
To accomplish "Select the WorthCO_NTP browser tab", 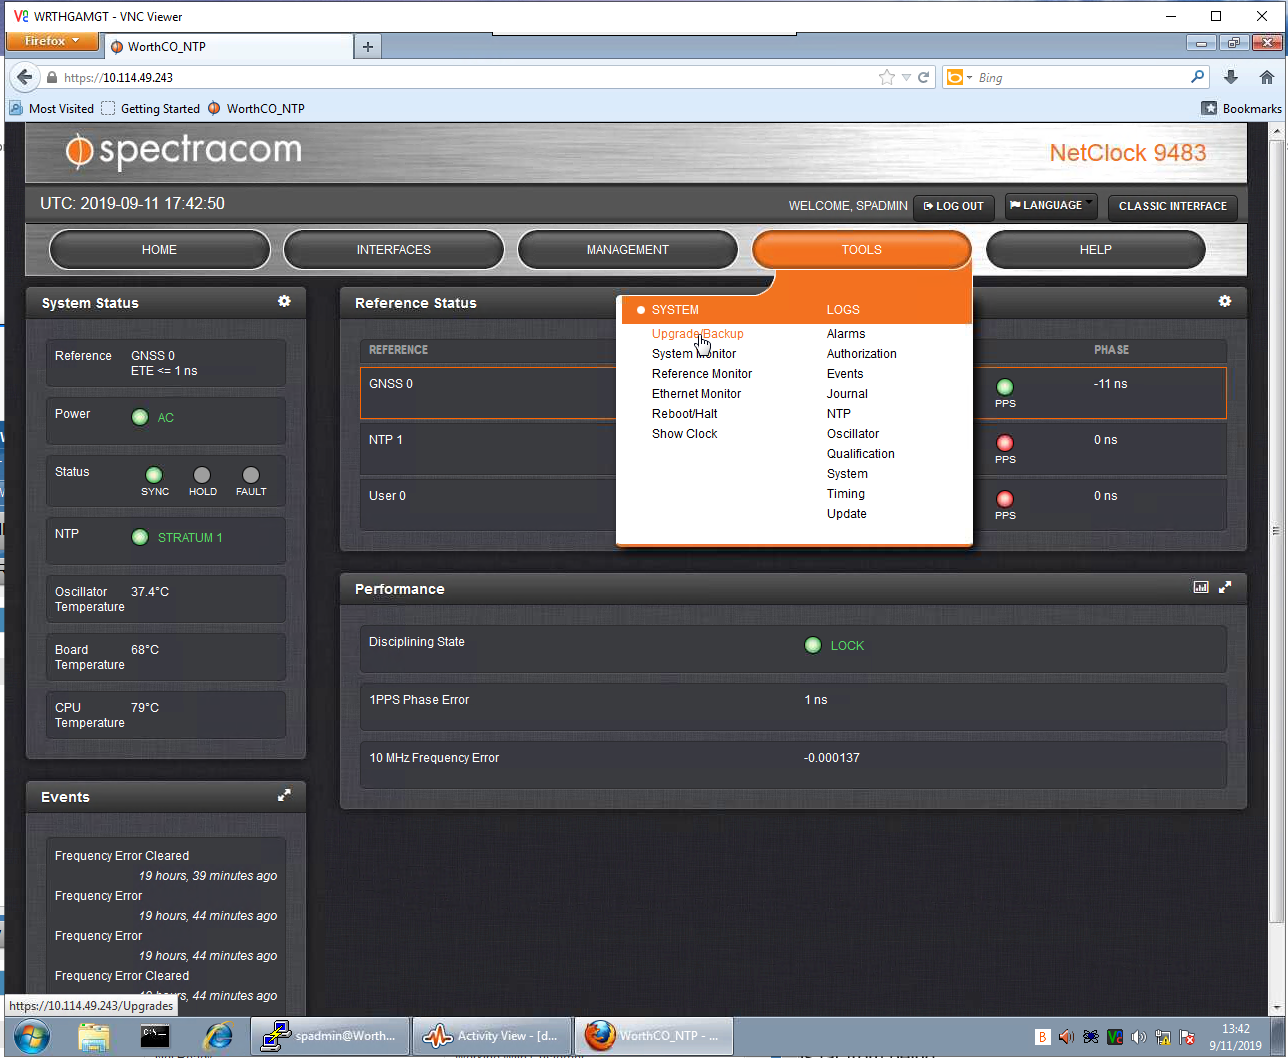I will [228, 46].
